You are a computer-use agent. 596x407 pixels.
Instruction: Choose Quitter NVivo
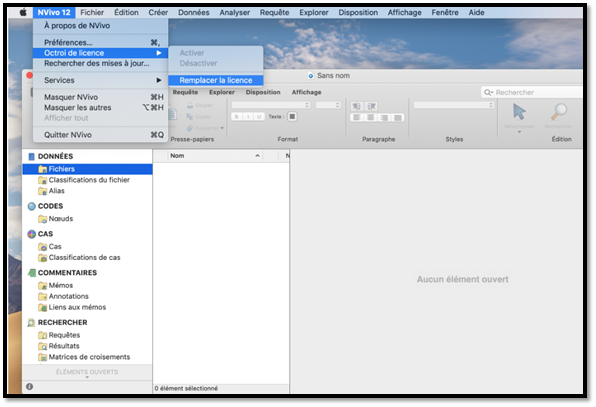click(x=101, y=135)
